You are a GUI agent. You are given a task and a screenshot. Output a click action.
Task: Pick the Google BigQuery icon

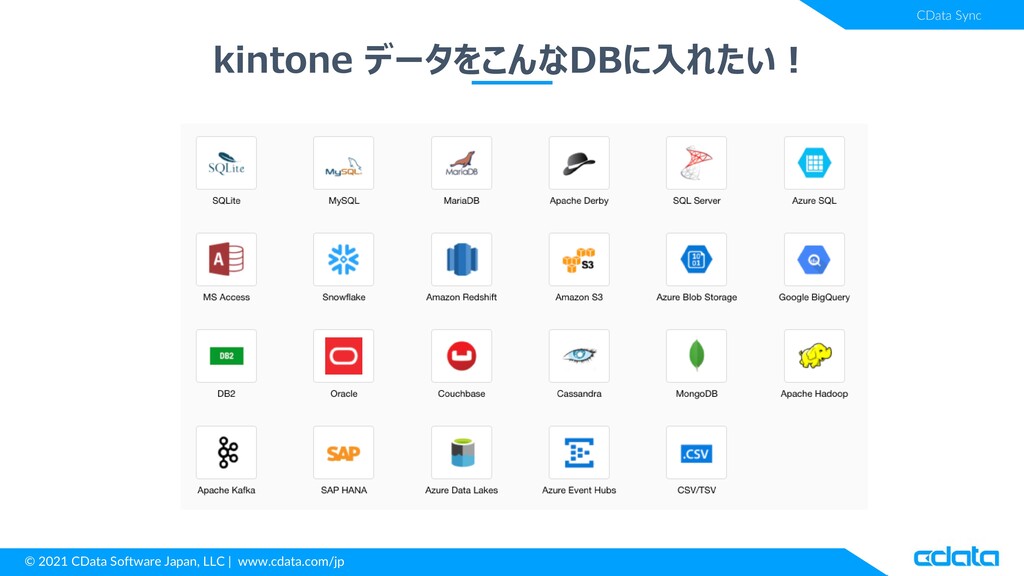pyautogui.click(x=814, y=259)
